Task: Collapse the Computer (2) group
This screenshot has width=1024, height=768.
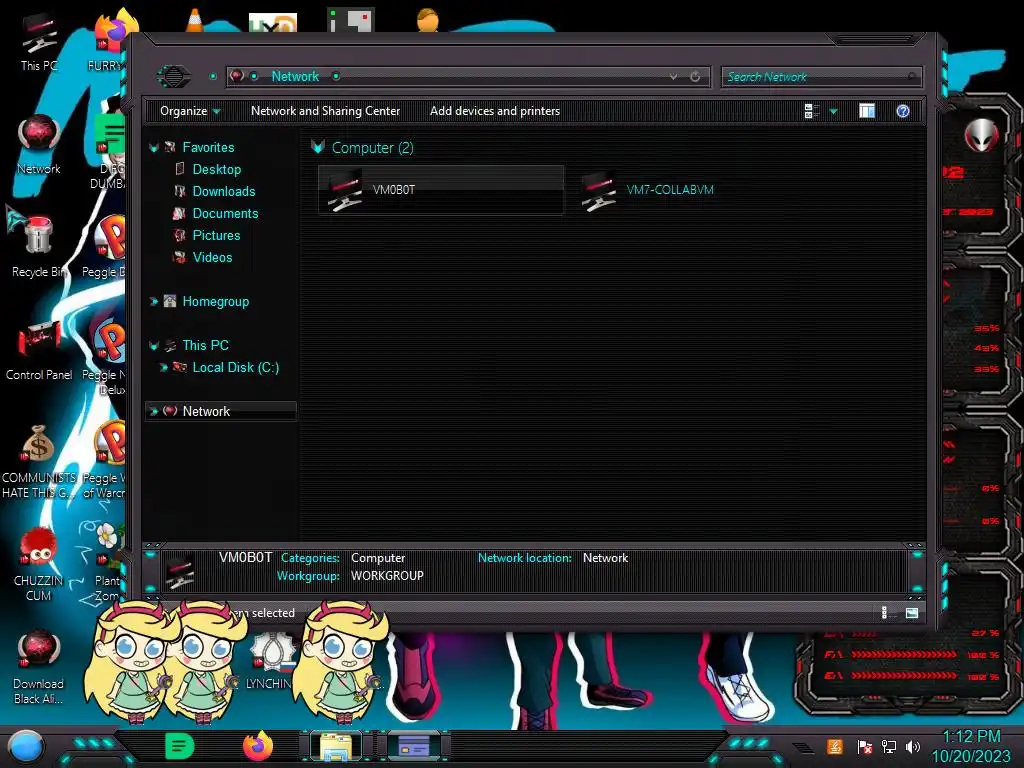Action: point(317,147)
